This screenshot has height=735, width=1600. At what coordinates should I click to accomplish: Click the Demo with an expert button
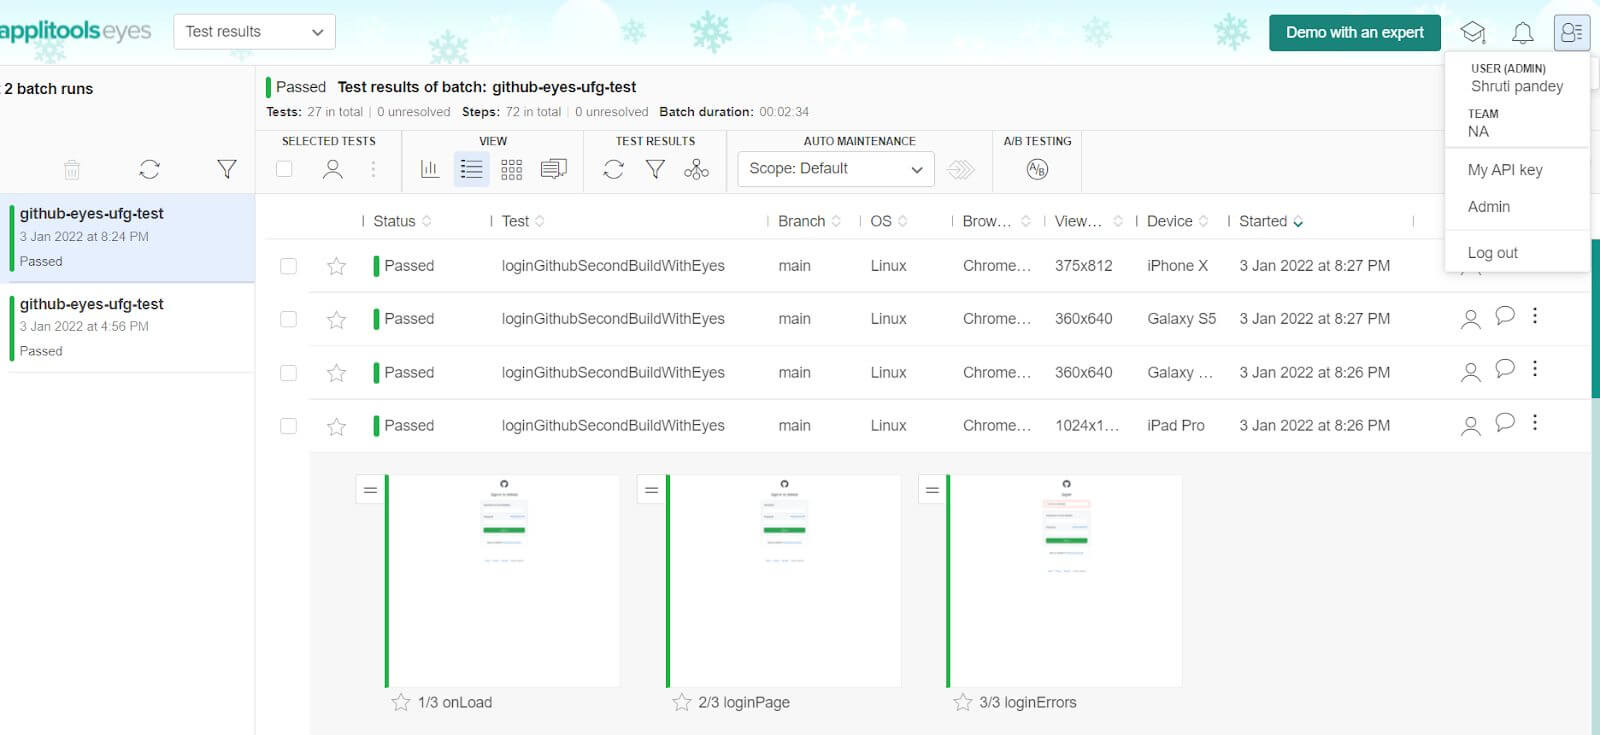tap(1354, 33)
